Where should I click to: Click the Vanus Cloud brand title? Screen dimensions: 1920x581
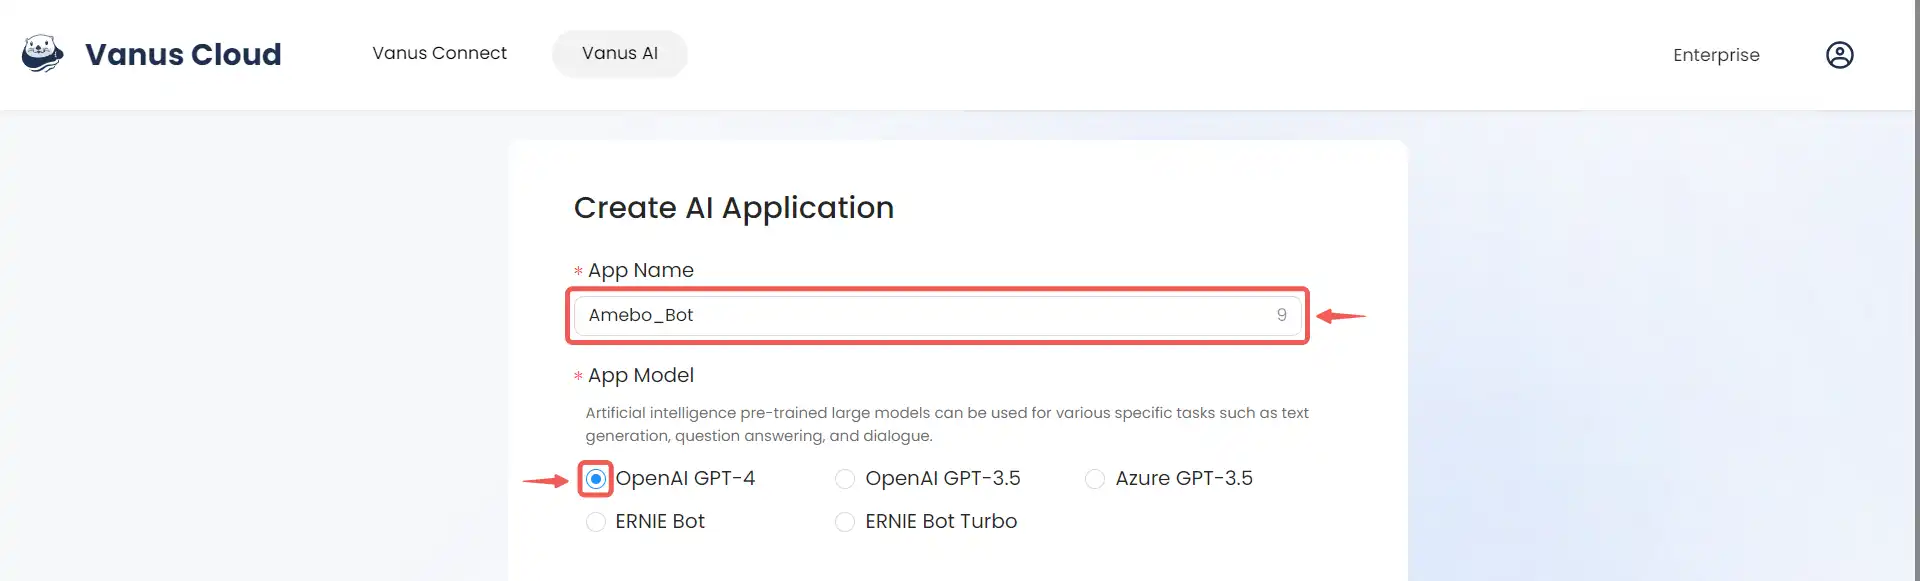point(183,54)
